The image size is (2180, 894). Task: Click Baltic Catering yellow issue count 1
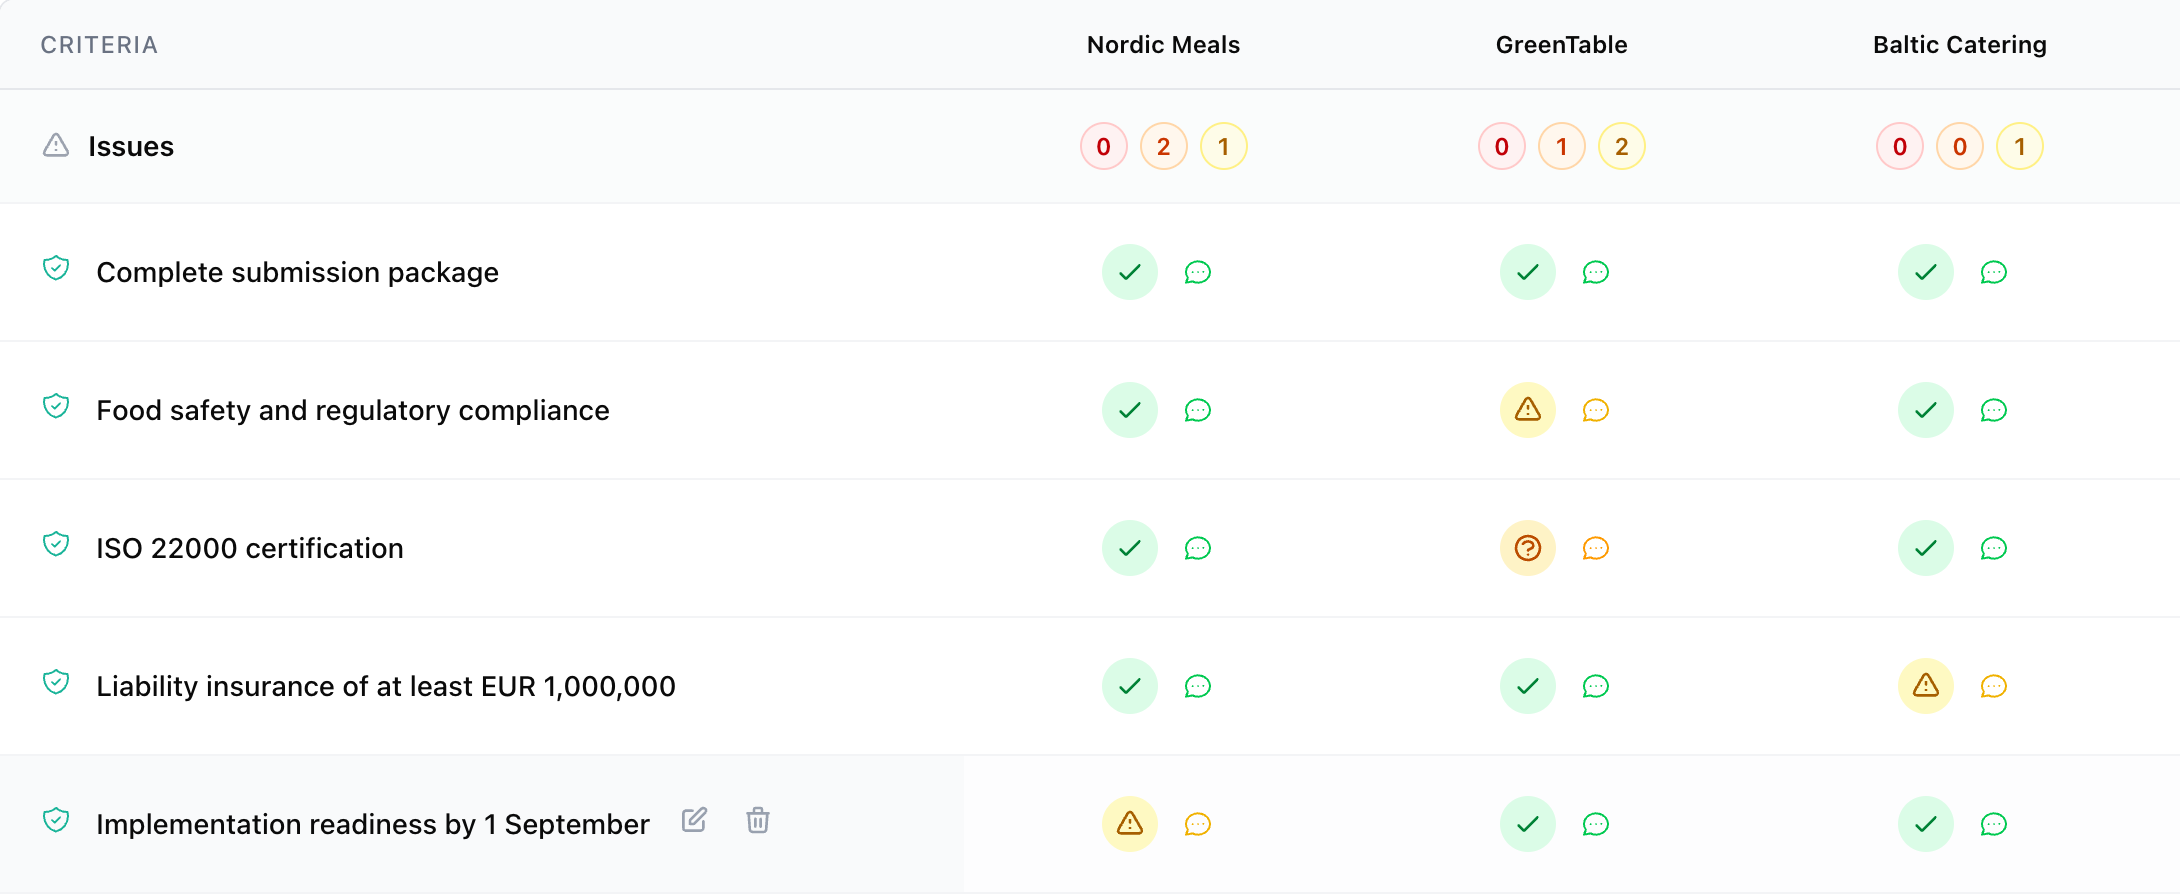(2020, 147)
